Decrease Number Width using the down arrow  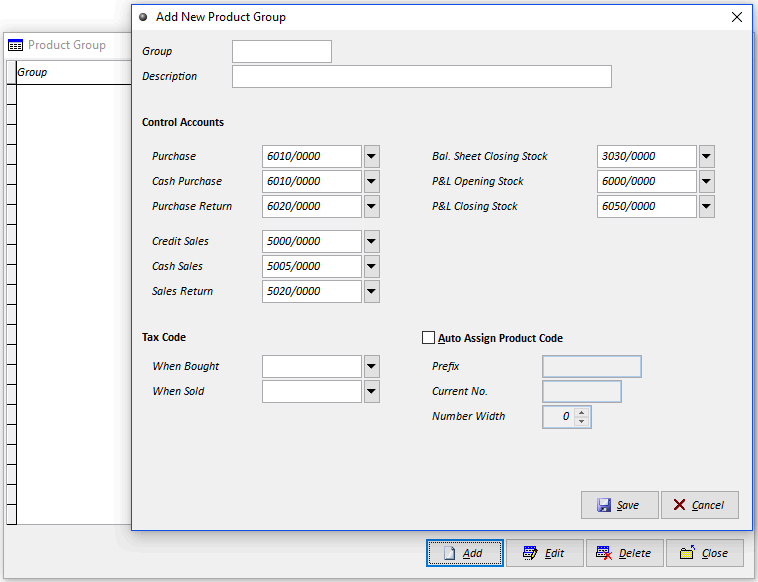point(582,421)
